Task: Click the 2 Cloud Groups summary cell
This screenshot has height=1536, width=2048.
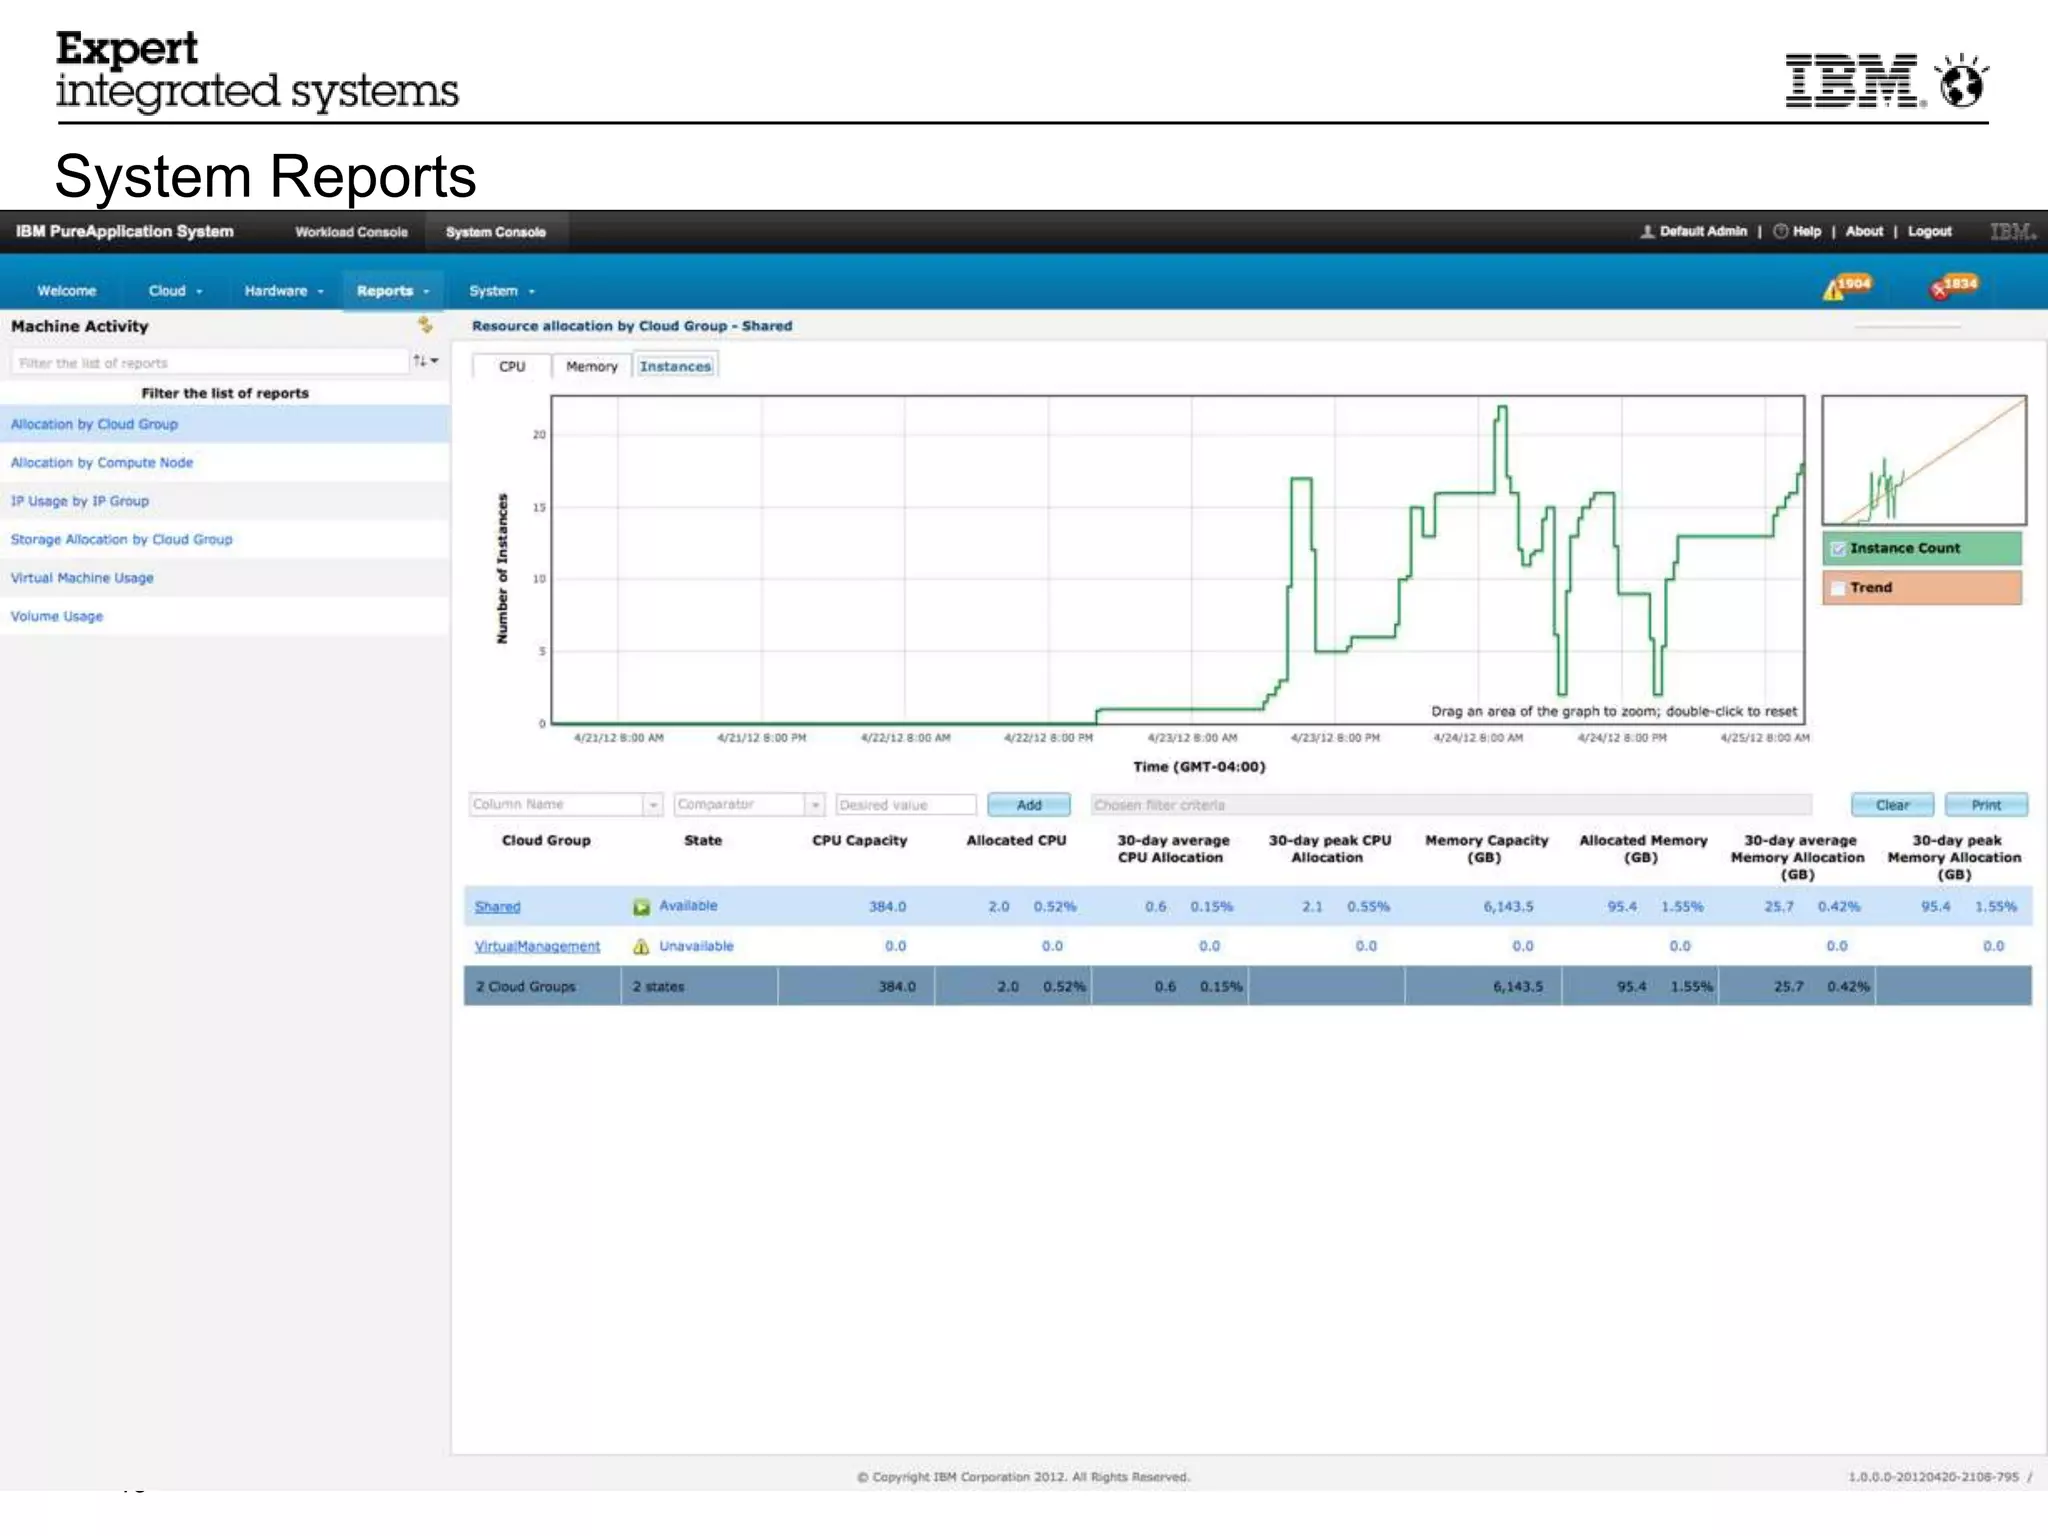Action: [542, 986]
